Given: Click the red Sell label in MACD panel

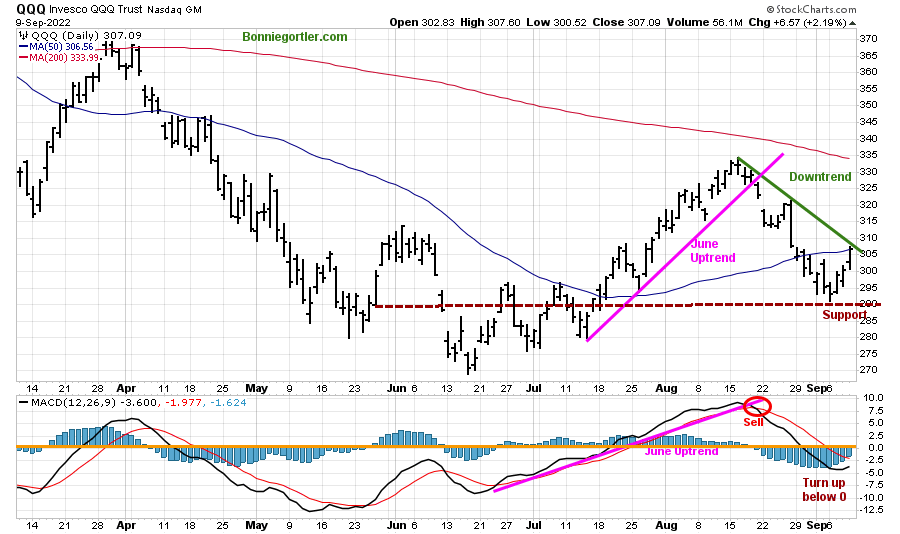Looking at the screenshot, I should tap(753, 422).
